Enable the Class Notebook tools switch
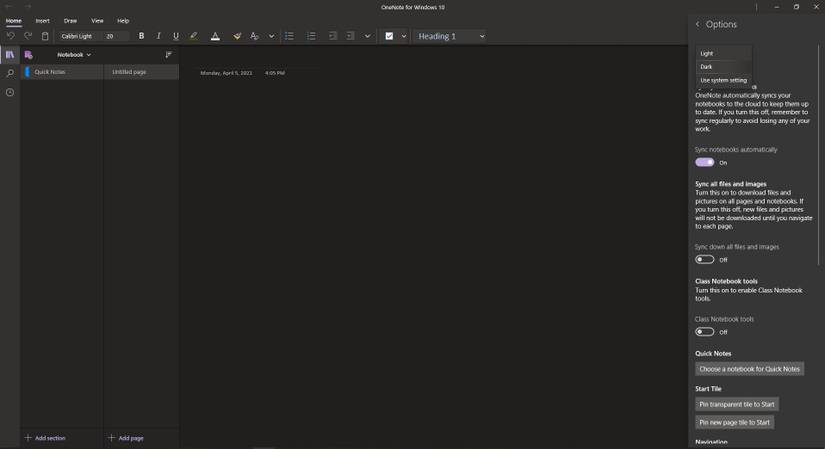825x449 pixels. pyautogui.click(x=705, y=332)
